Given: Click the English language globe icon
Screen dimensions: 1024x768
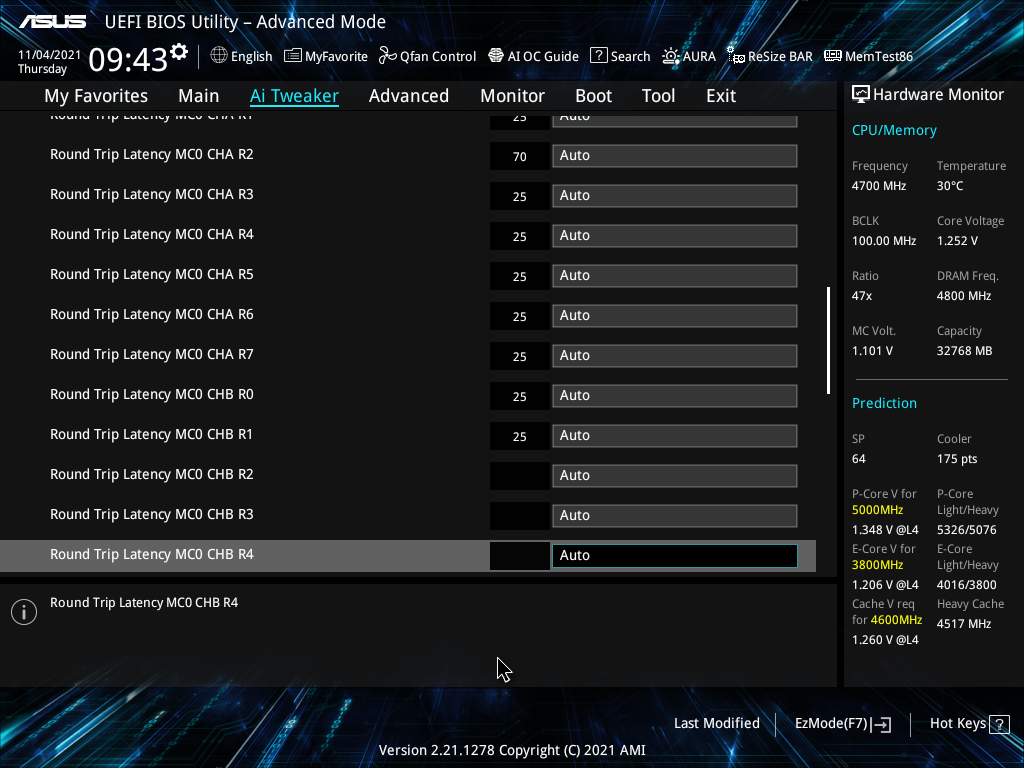Looking at the screenshot, I should pos(219,56).
